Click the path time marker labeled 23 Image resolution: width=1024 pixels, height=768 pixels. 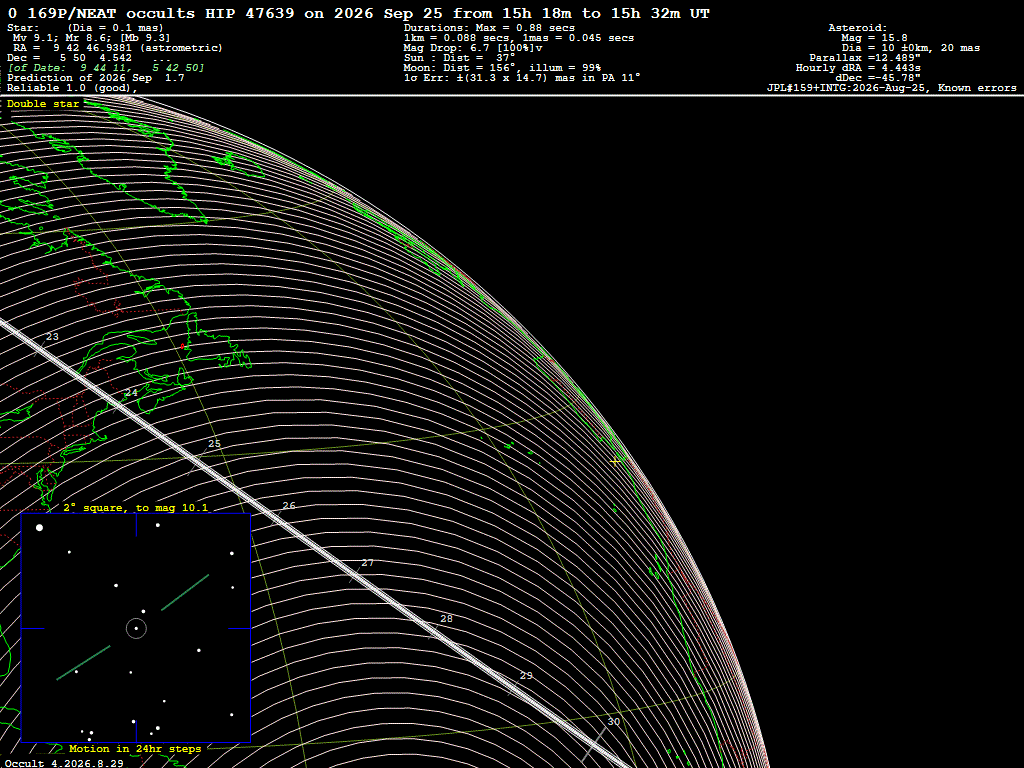(x=52, y=337)
